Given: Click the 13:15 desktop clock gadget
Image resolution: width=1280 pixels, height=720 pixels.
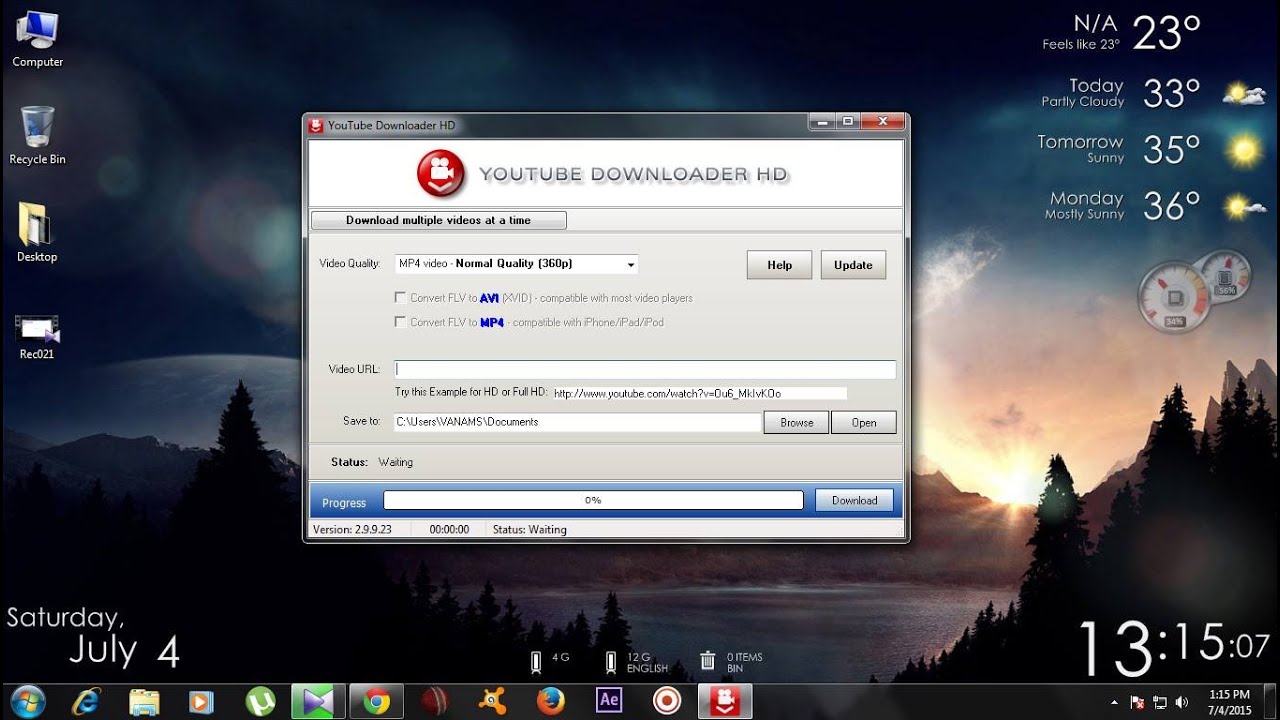Looking at the screenshot, I should [x=1173, y=647].
